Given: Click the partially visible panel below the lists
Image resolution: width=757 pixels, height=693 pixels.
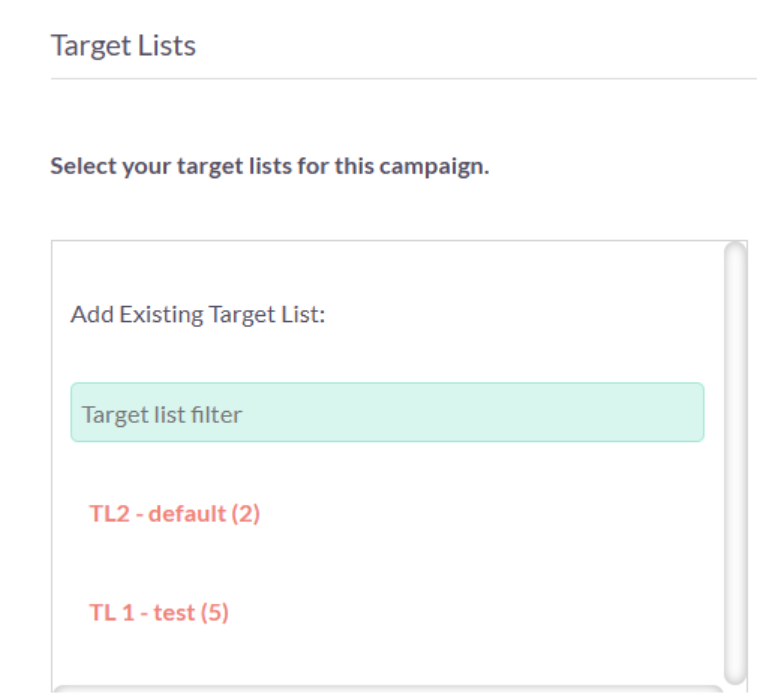Looking at the screenshot, I should point(387,688).
